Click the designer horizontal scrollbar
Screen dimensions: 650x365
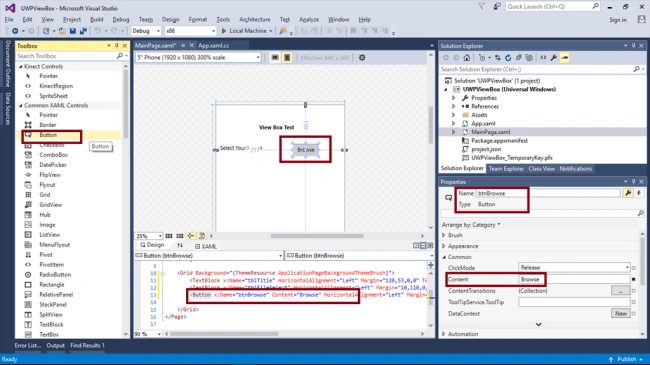pos(317,236)
